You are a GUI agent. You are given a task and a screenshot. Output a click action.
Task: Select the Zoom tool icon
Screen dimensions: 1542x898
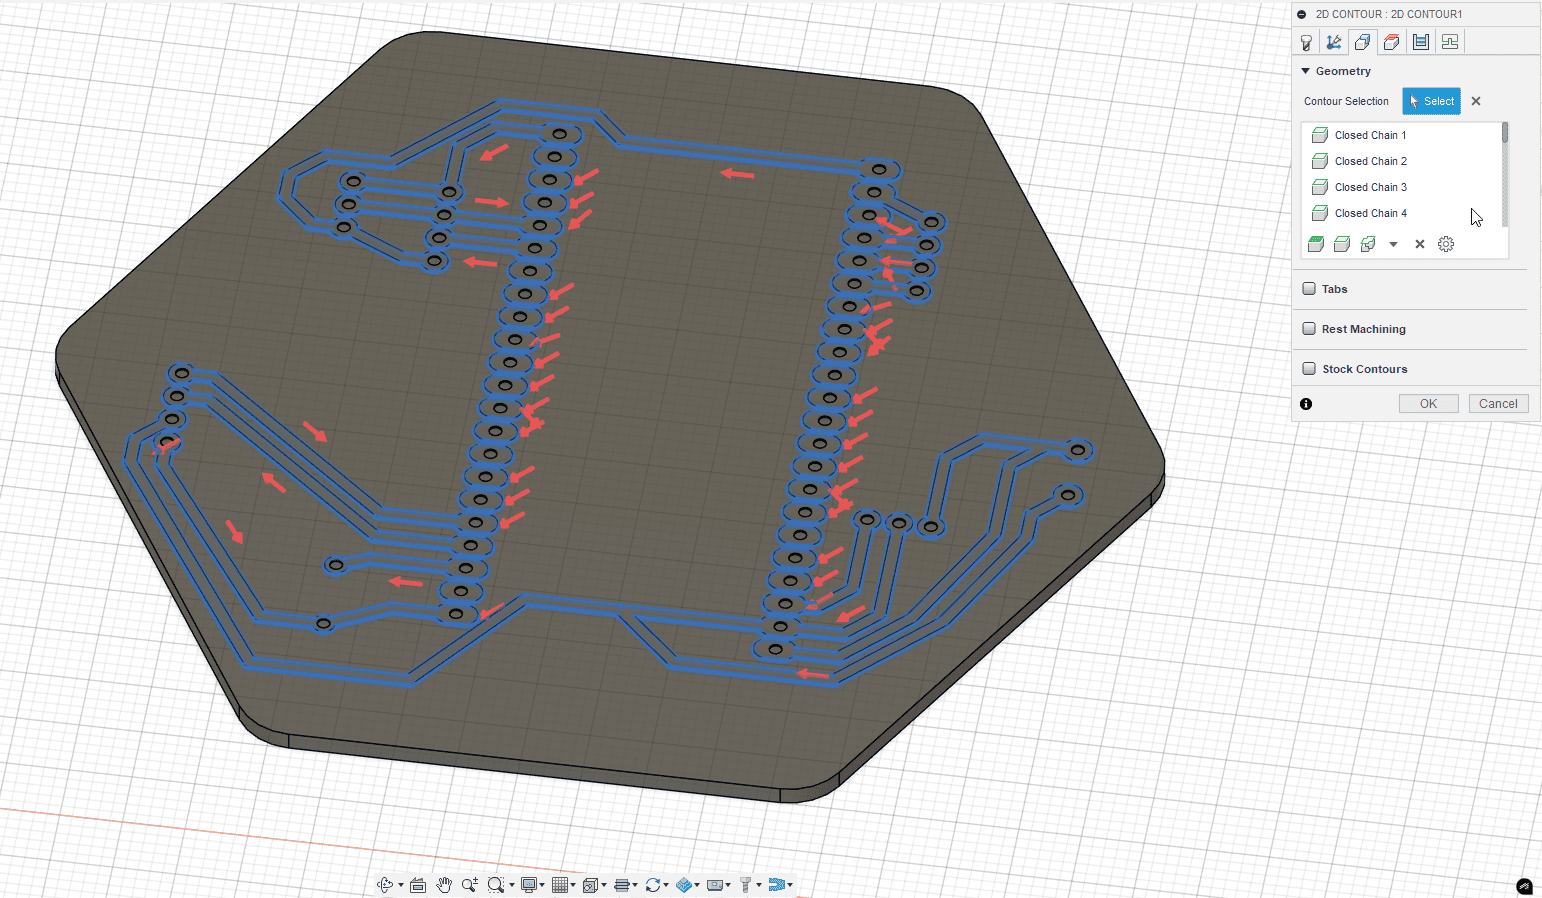point(469,885)
